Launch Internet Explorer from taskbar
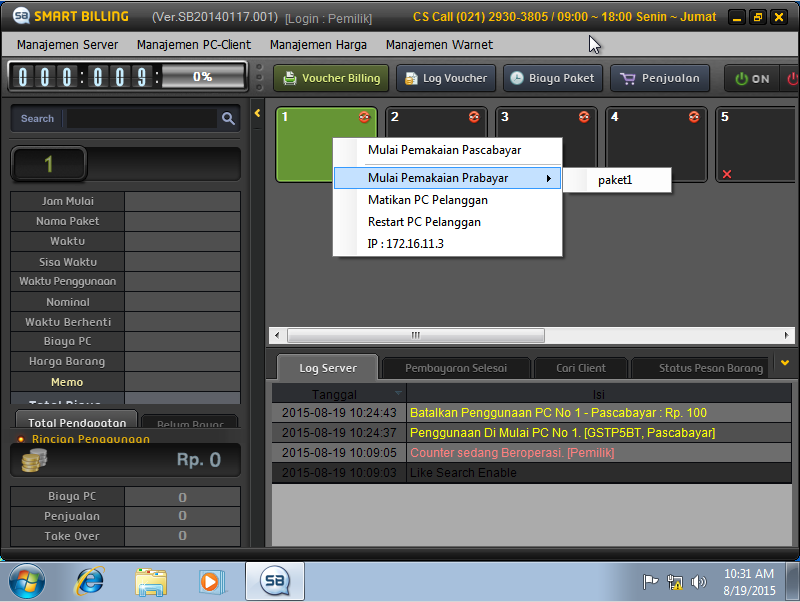Screen dimensions: 800x602 click(x=89, y=582)
